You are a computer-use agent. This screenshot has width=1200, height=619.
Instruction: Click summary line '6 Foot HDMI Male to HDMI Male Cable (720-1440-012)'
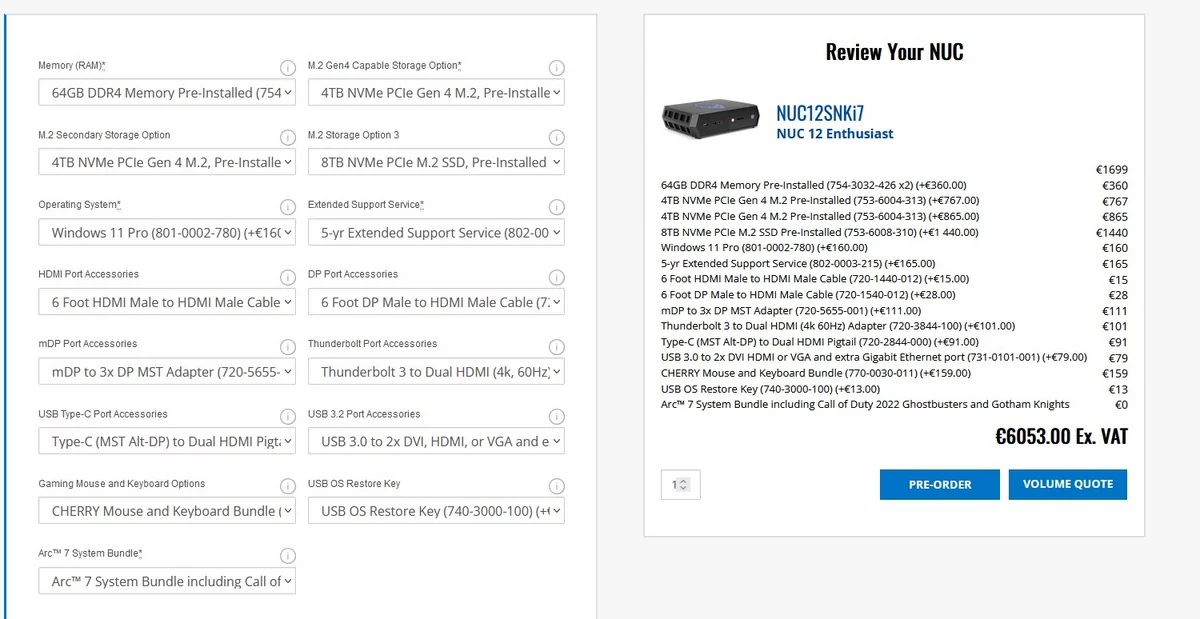pos(815,279)
